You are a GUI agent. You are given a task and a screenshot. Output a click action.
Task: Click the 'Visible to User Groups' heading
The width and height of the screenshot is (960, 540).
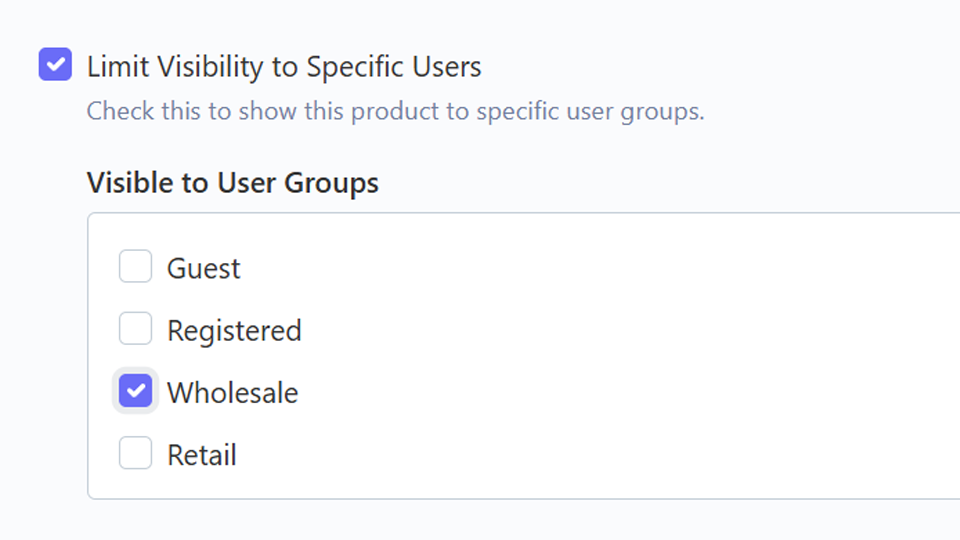232,183
